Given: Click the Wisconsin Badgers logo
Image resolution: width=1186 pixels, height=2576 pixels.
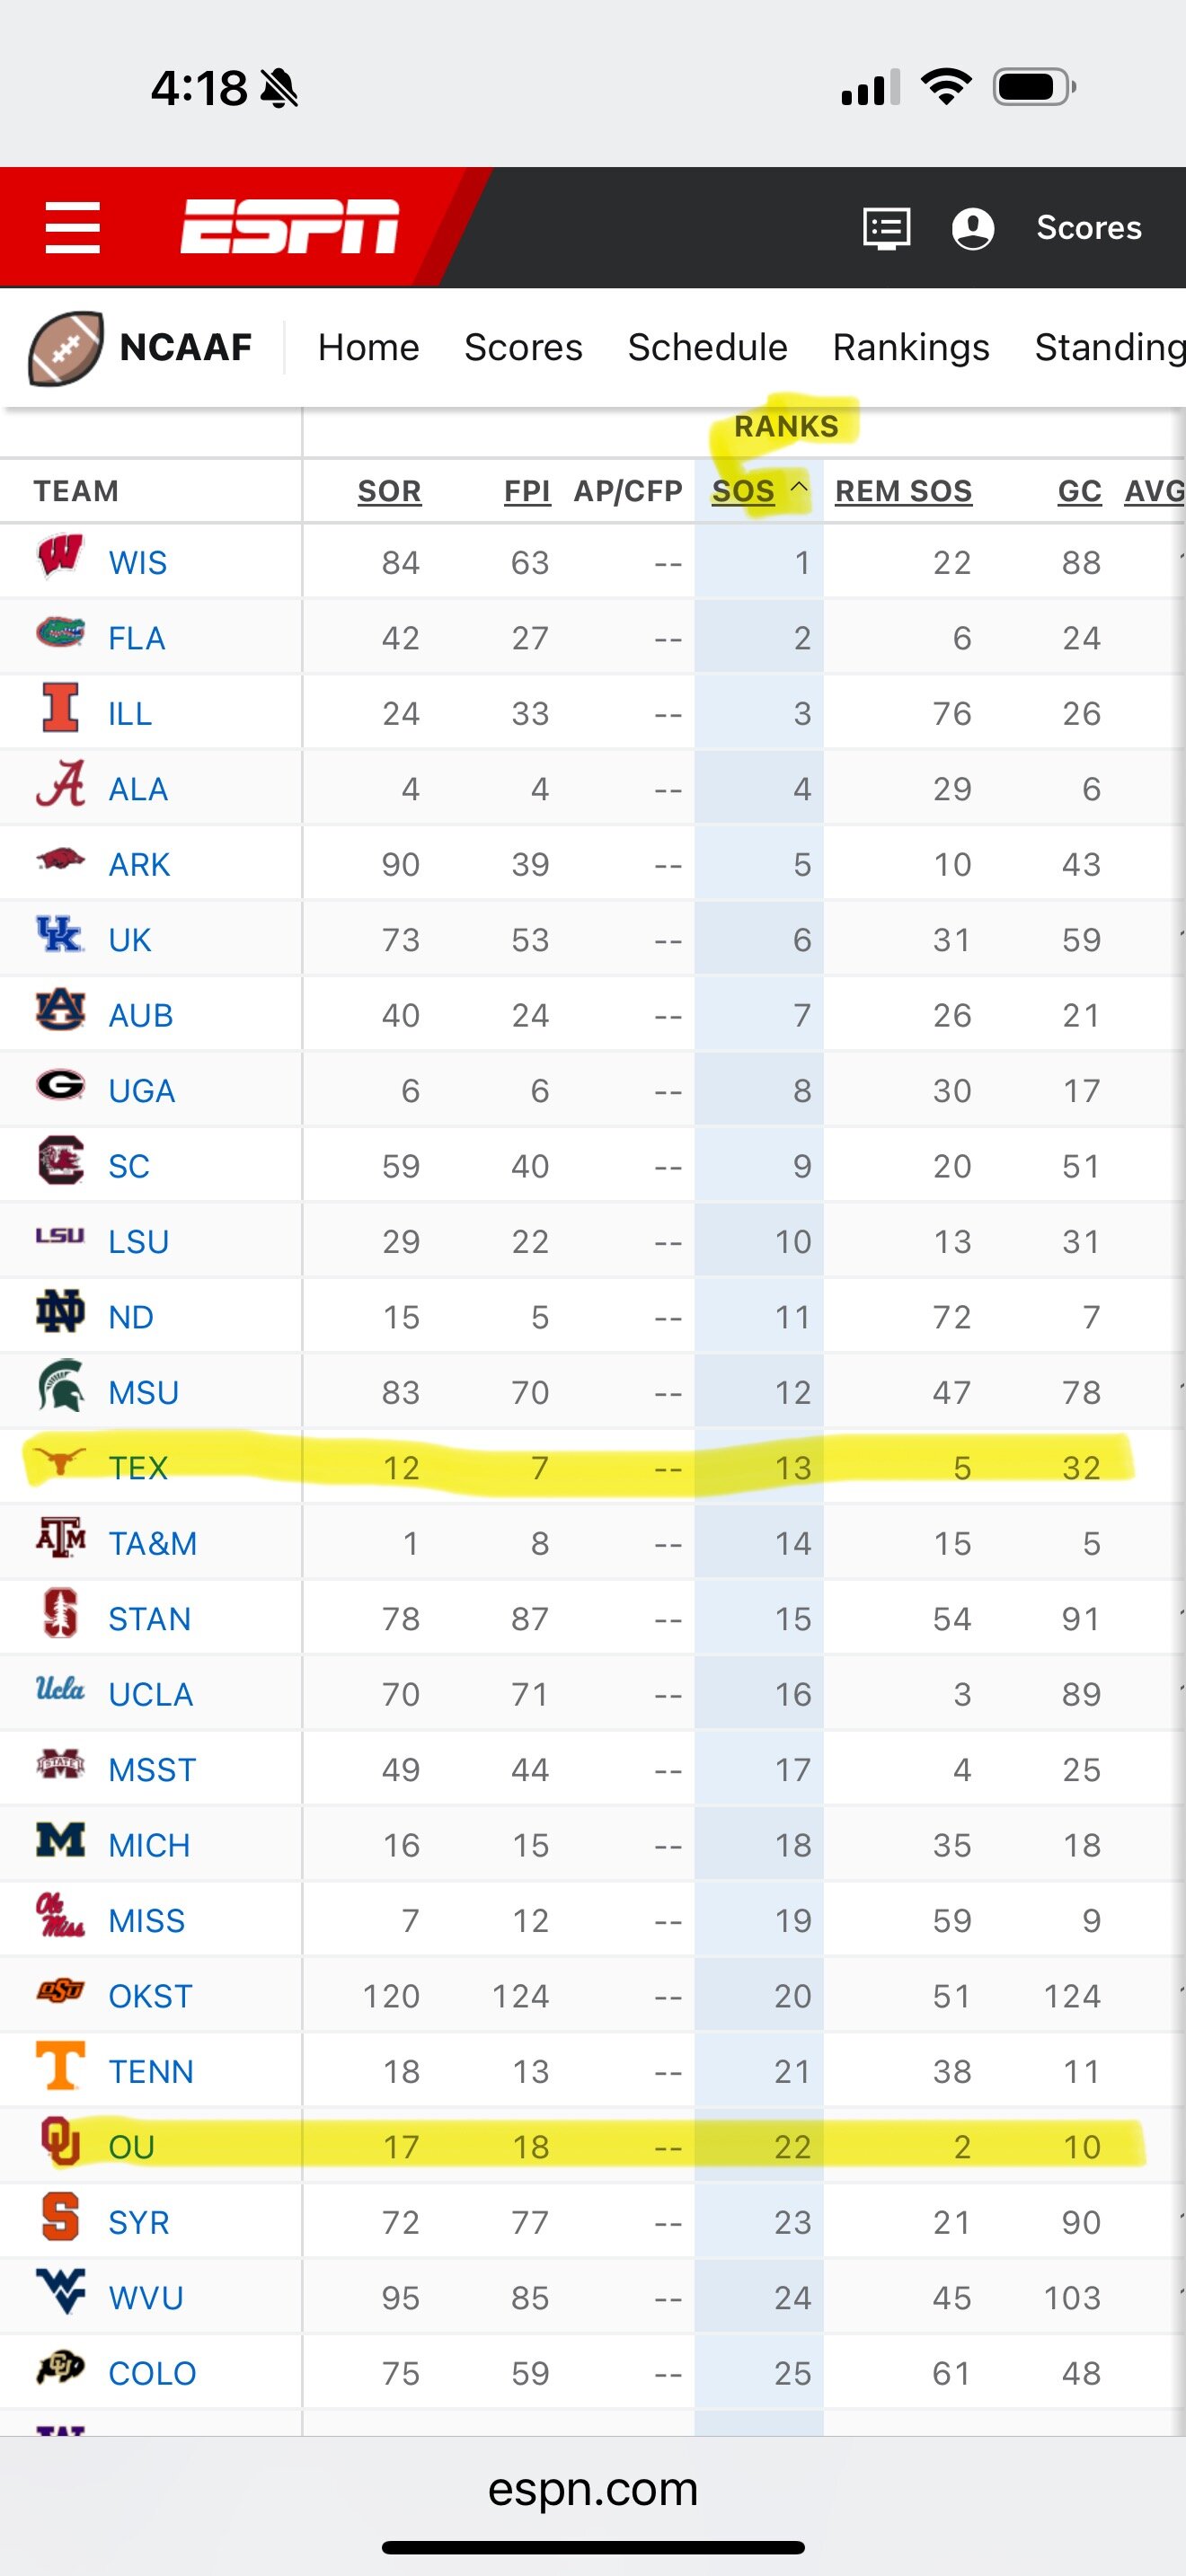Looking at the screenshot, I should pyautogui.click(x=60, y=557).
